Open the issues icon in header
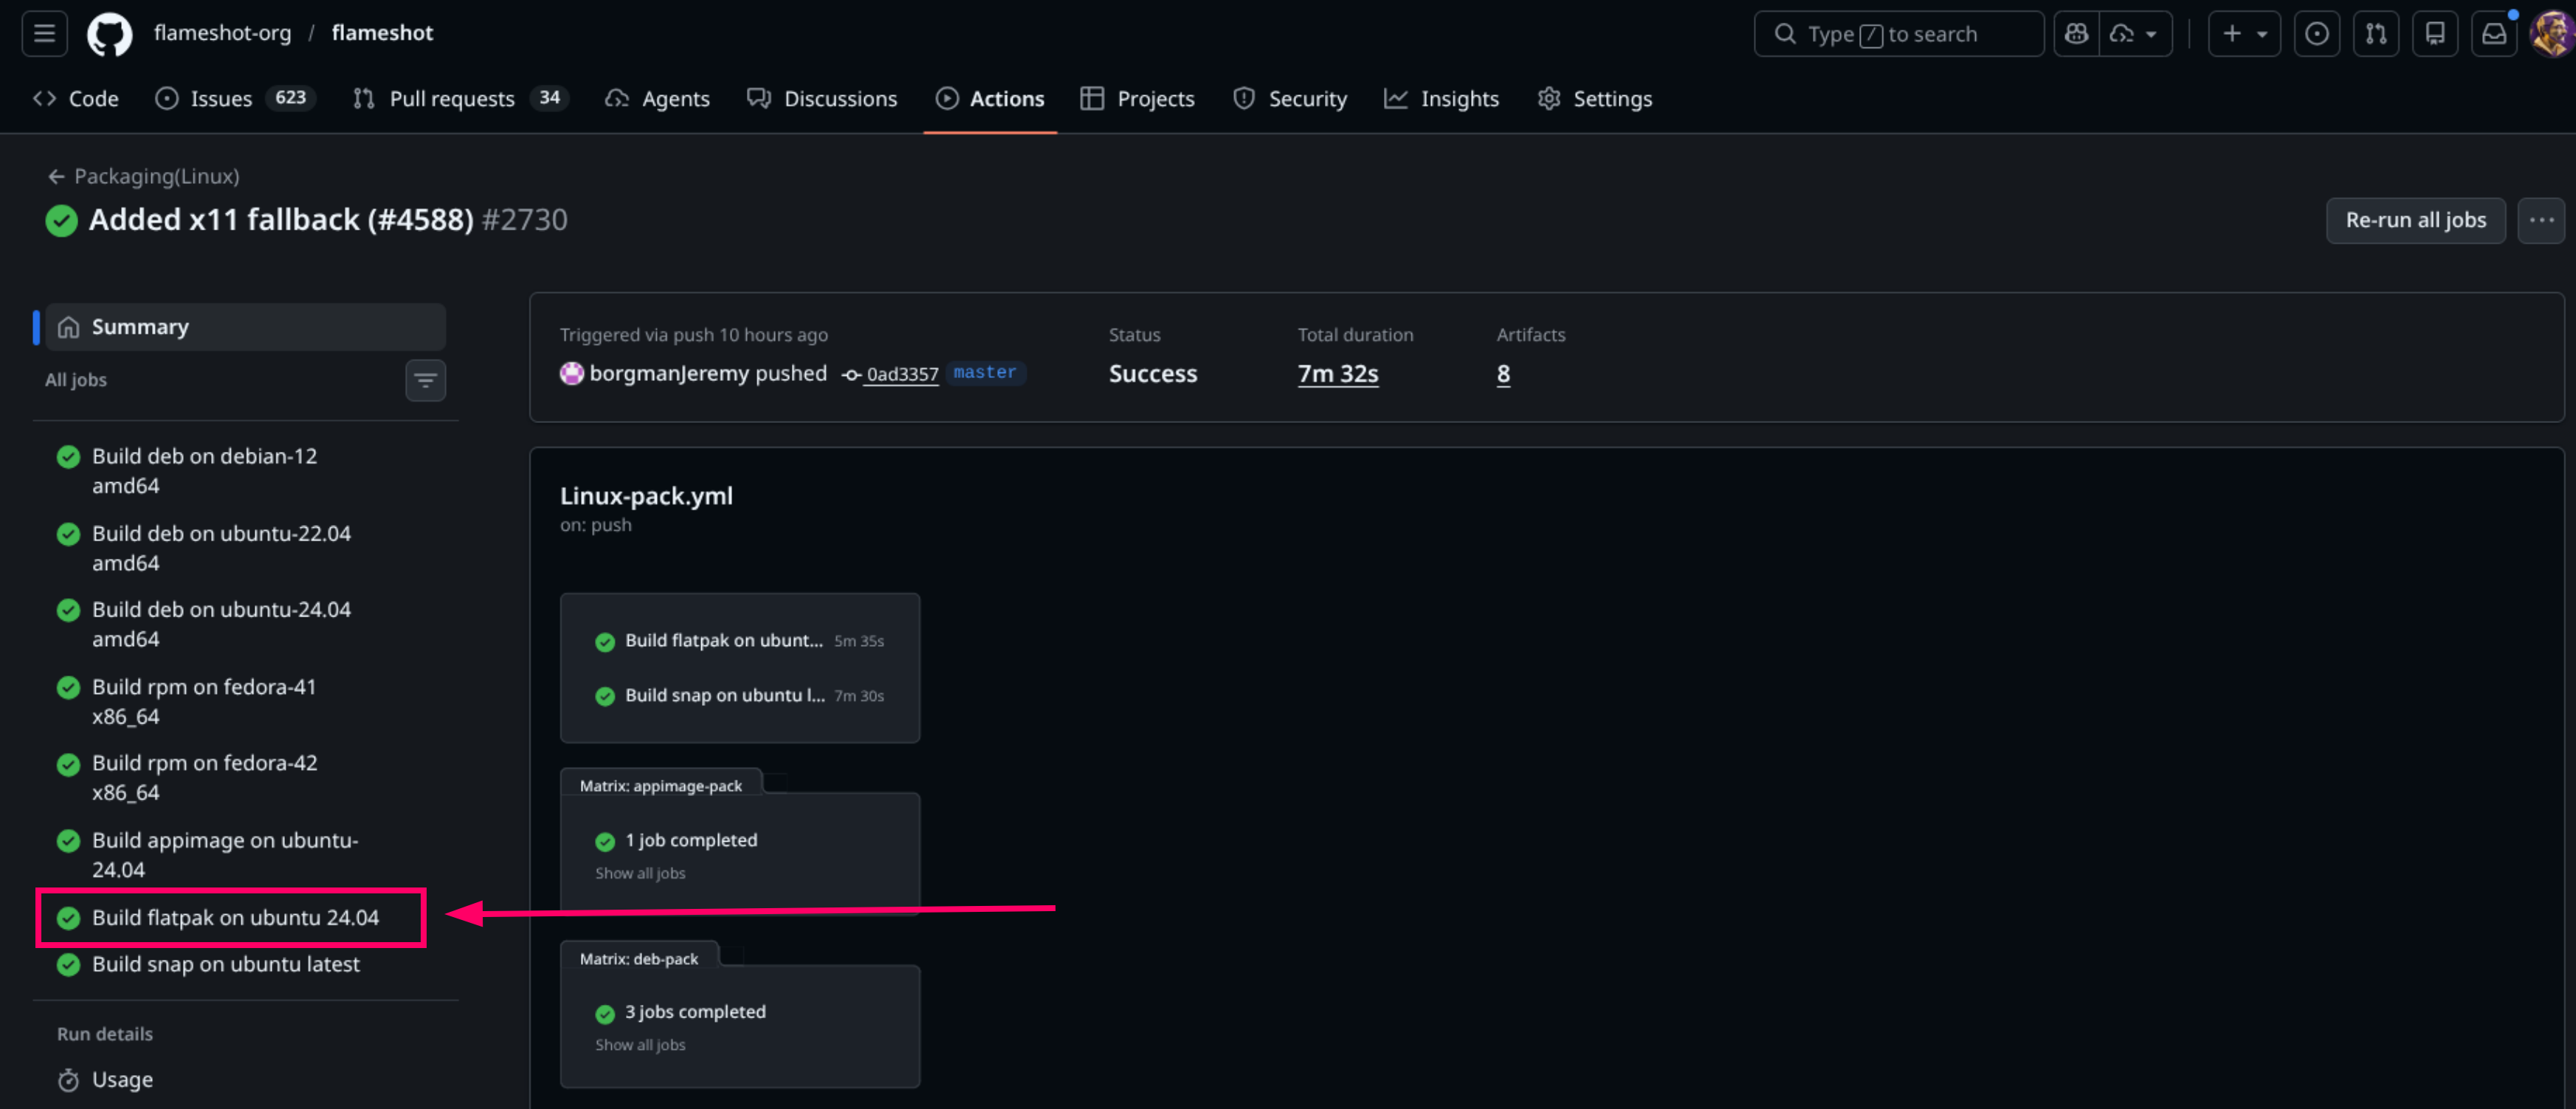The image size is (2576, 1109). [x=2316, y=34]
